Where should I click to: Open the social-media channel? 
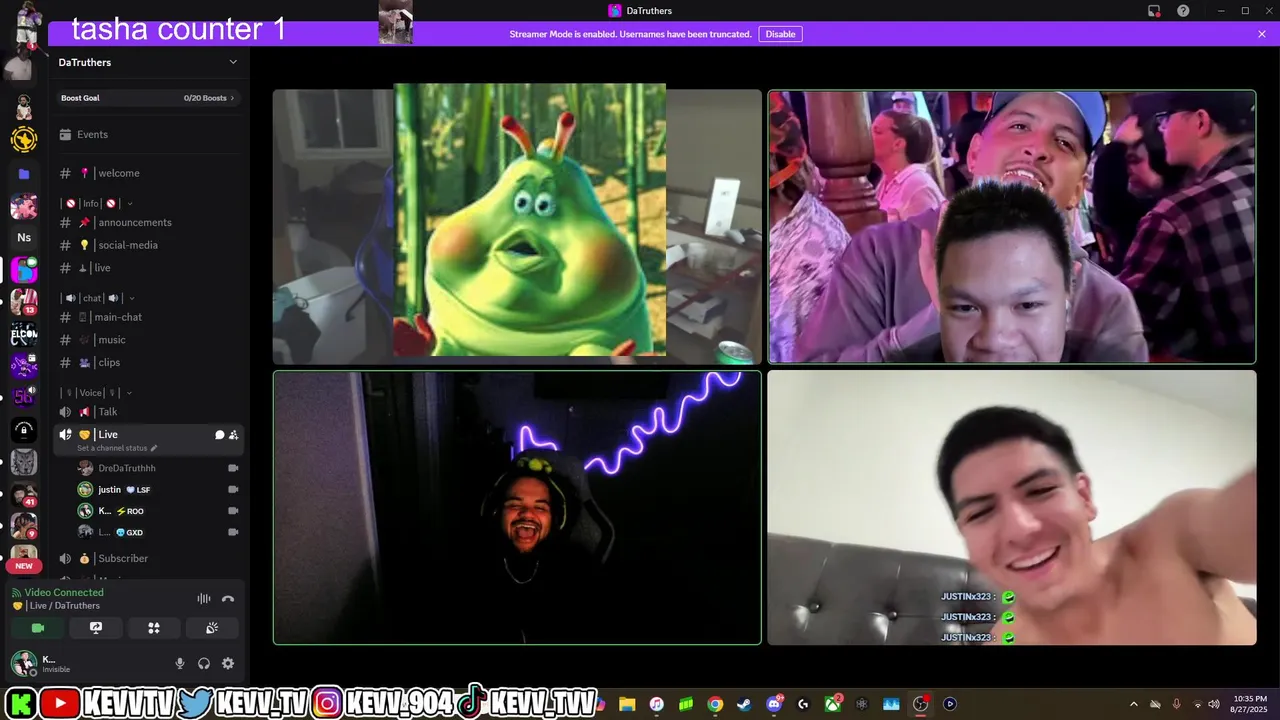[x=148, y=245]
